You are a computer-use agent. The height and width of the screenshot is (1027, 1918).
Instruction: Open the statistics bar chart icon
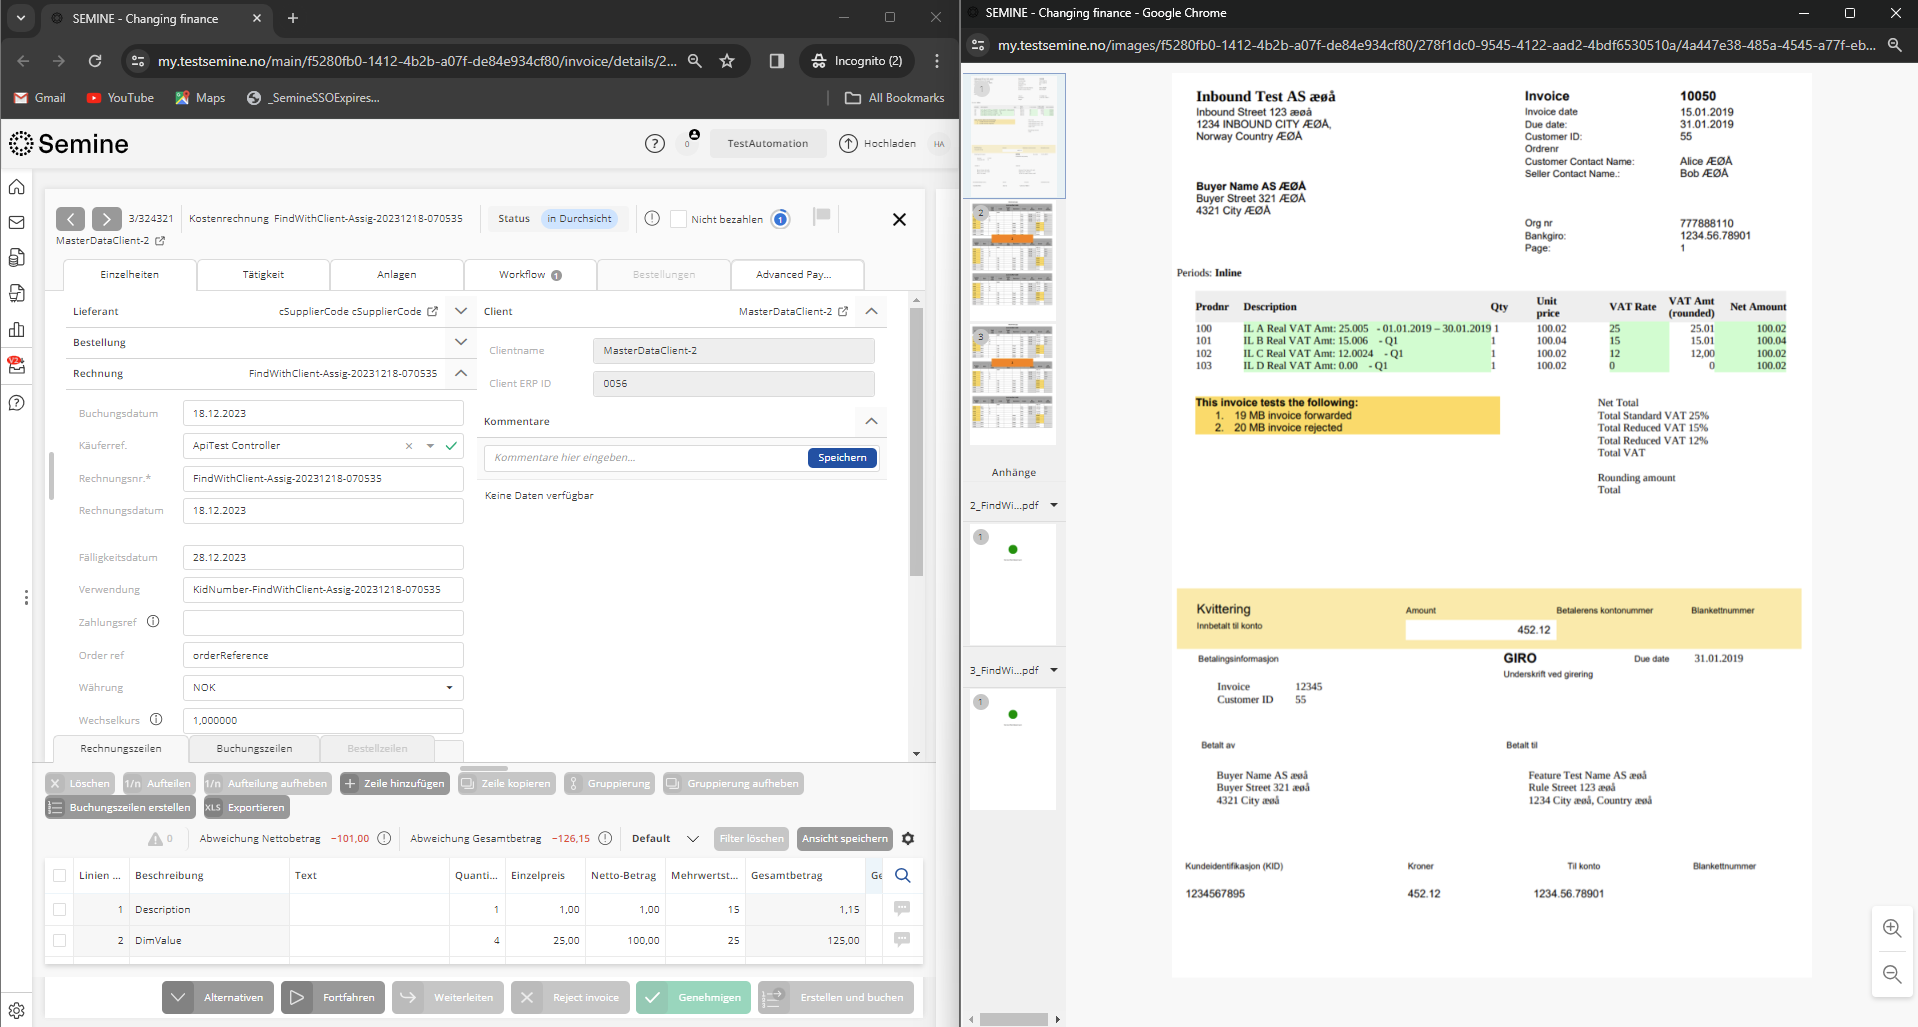tap(16, 329)
